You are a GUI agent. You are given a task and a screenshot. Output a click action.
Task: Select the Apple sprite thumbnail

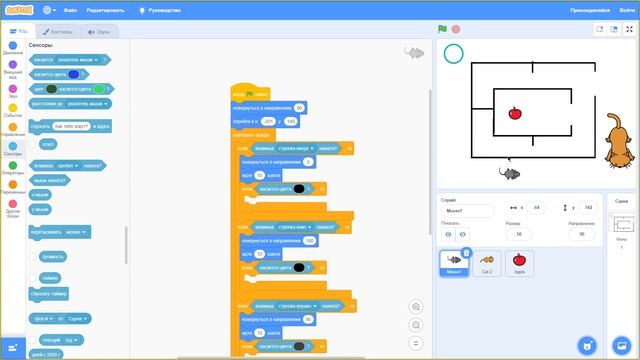519,264
